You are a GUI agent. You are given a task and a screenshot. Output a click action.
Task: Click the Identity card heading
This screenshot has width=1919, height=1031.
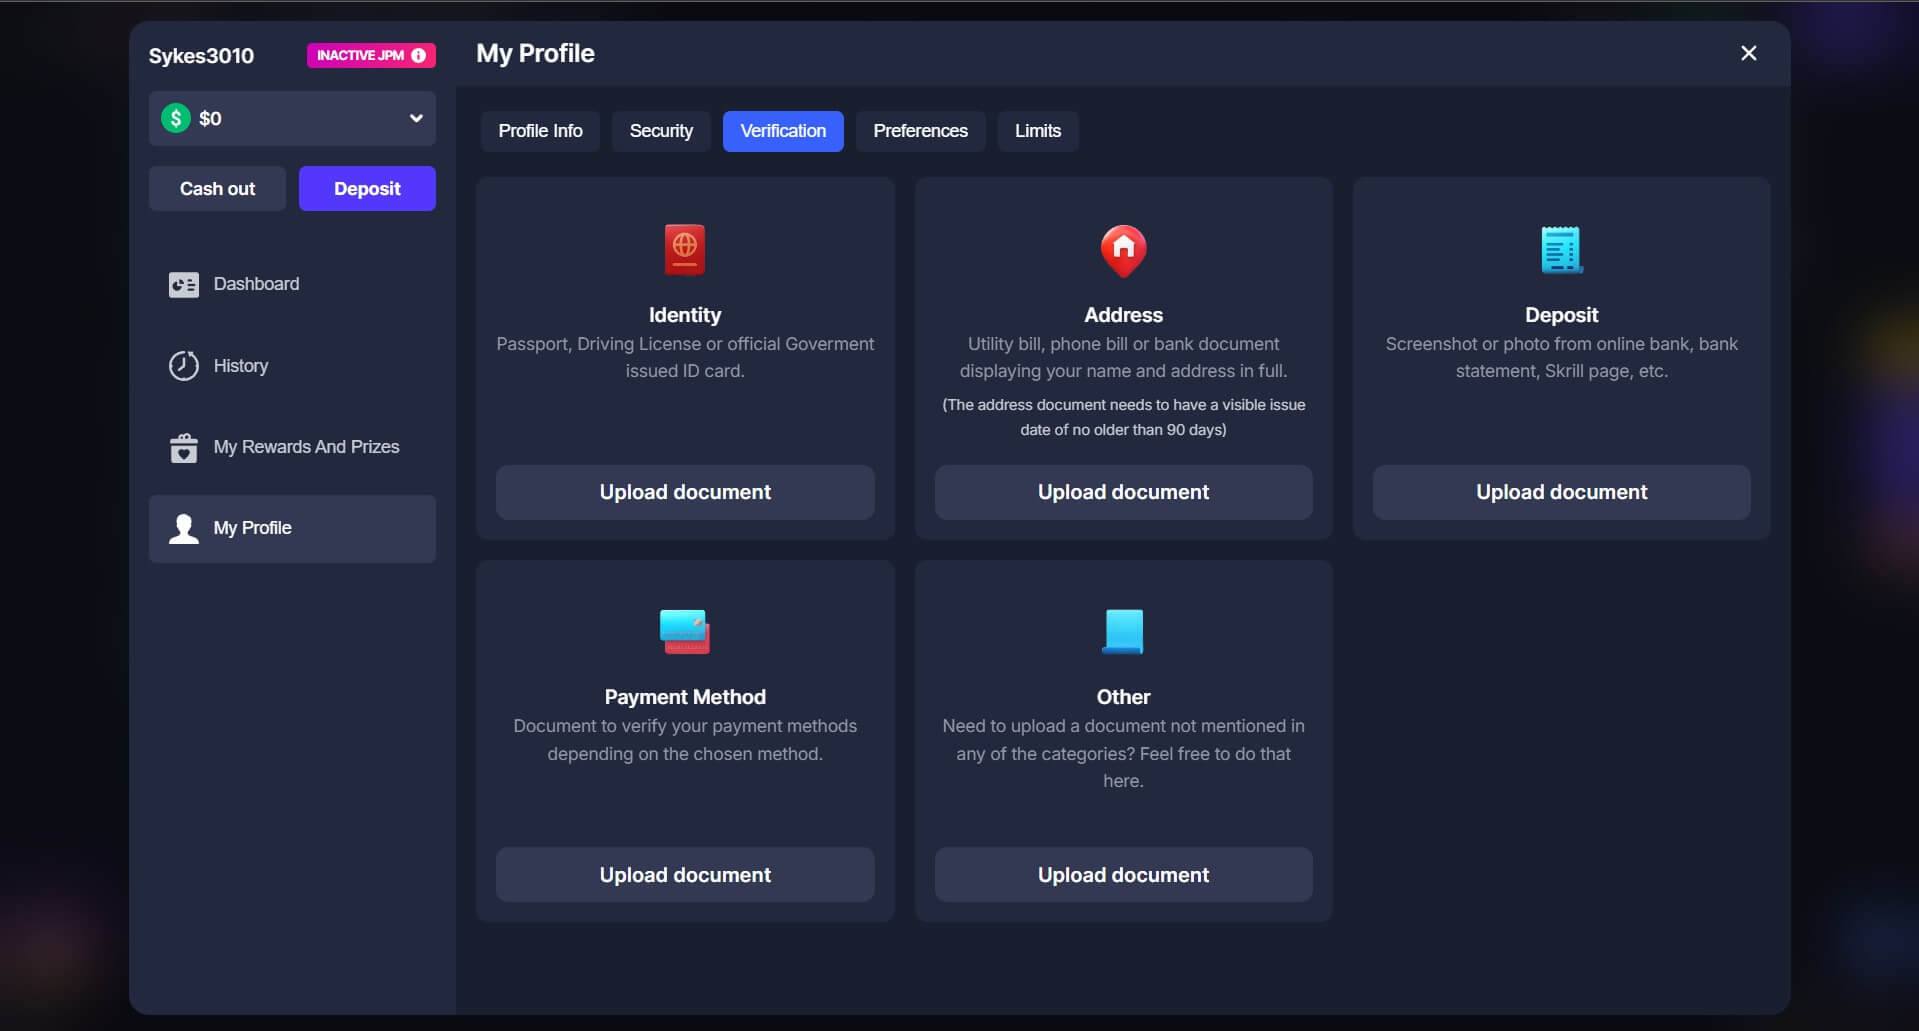click(x=685, y=315)
